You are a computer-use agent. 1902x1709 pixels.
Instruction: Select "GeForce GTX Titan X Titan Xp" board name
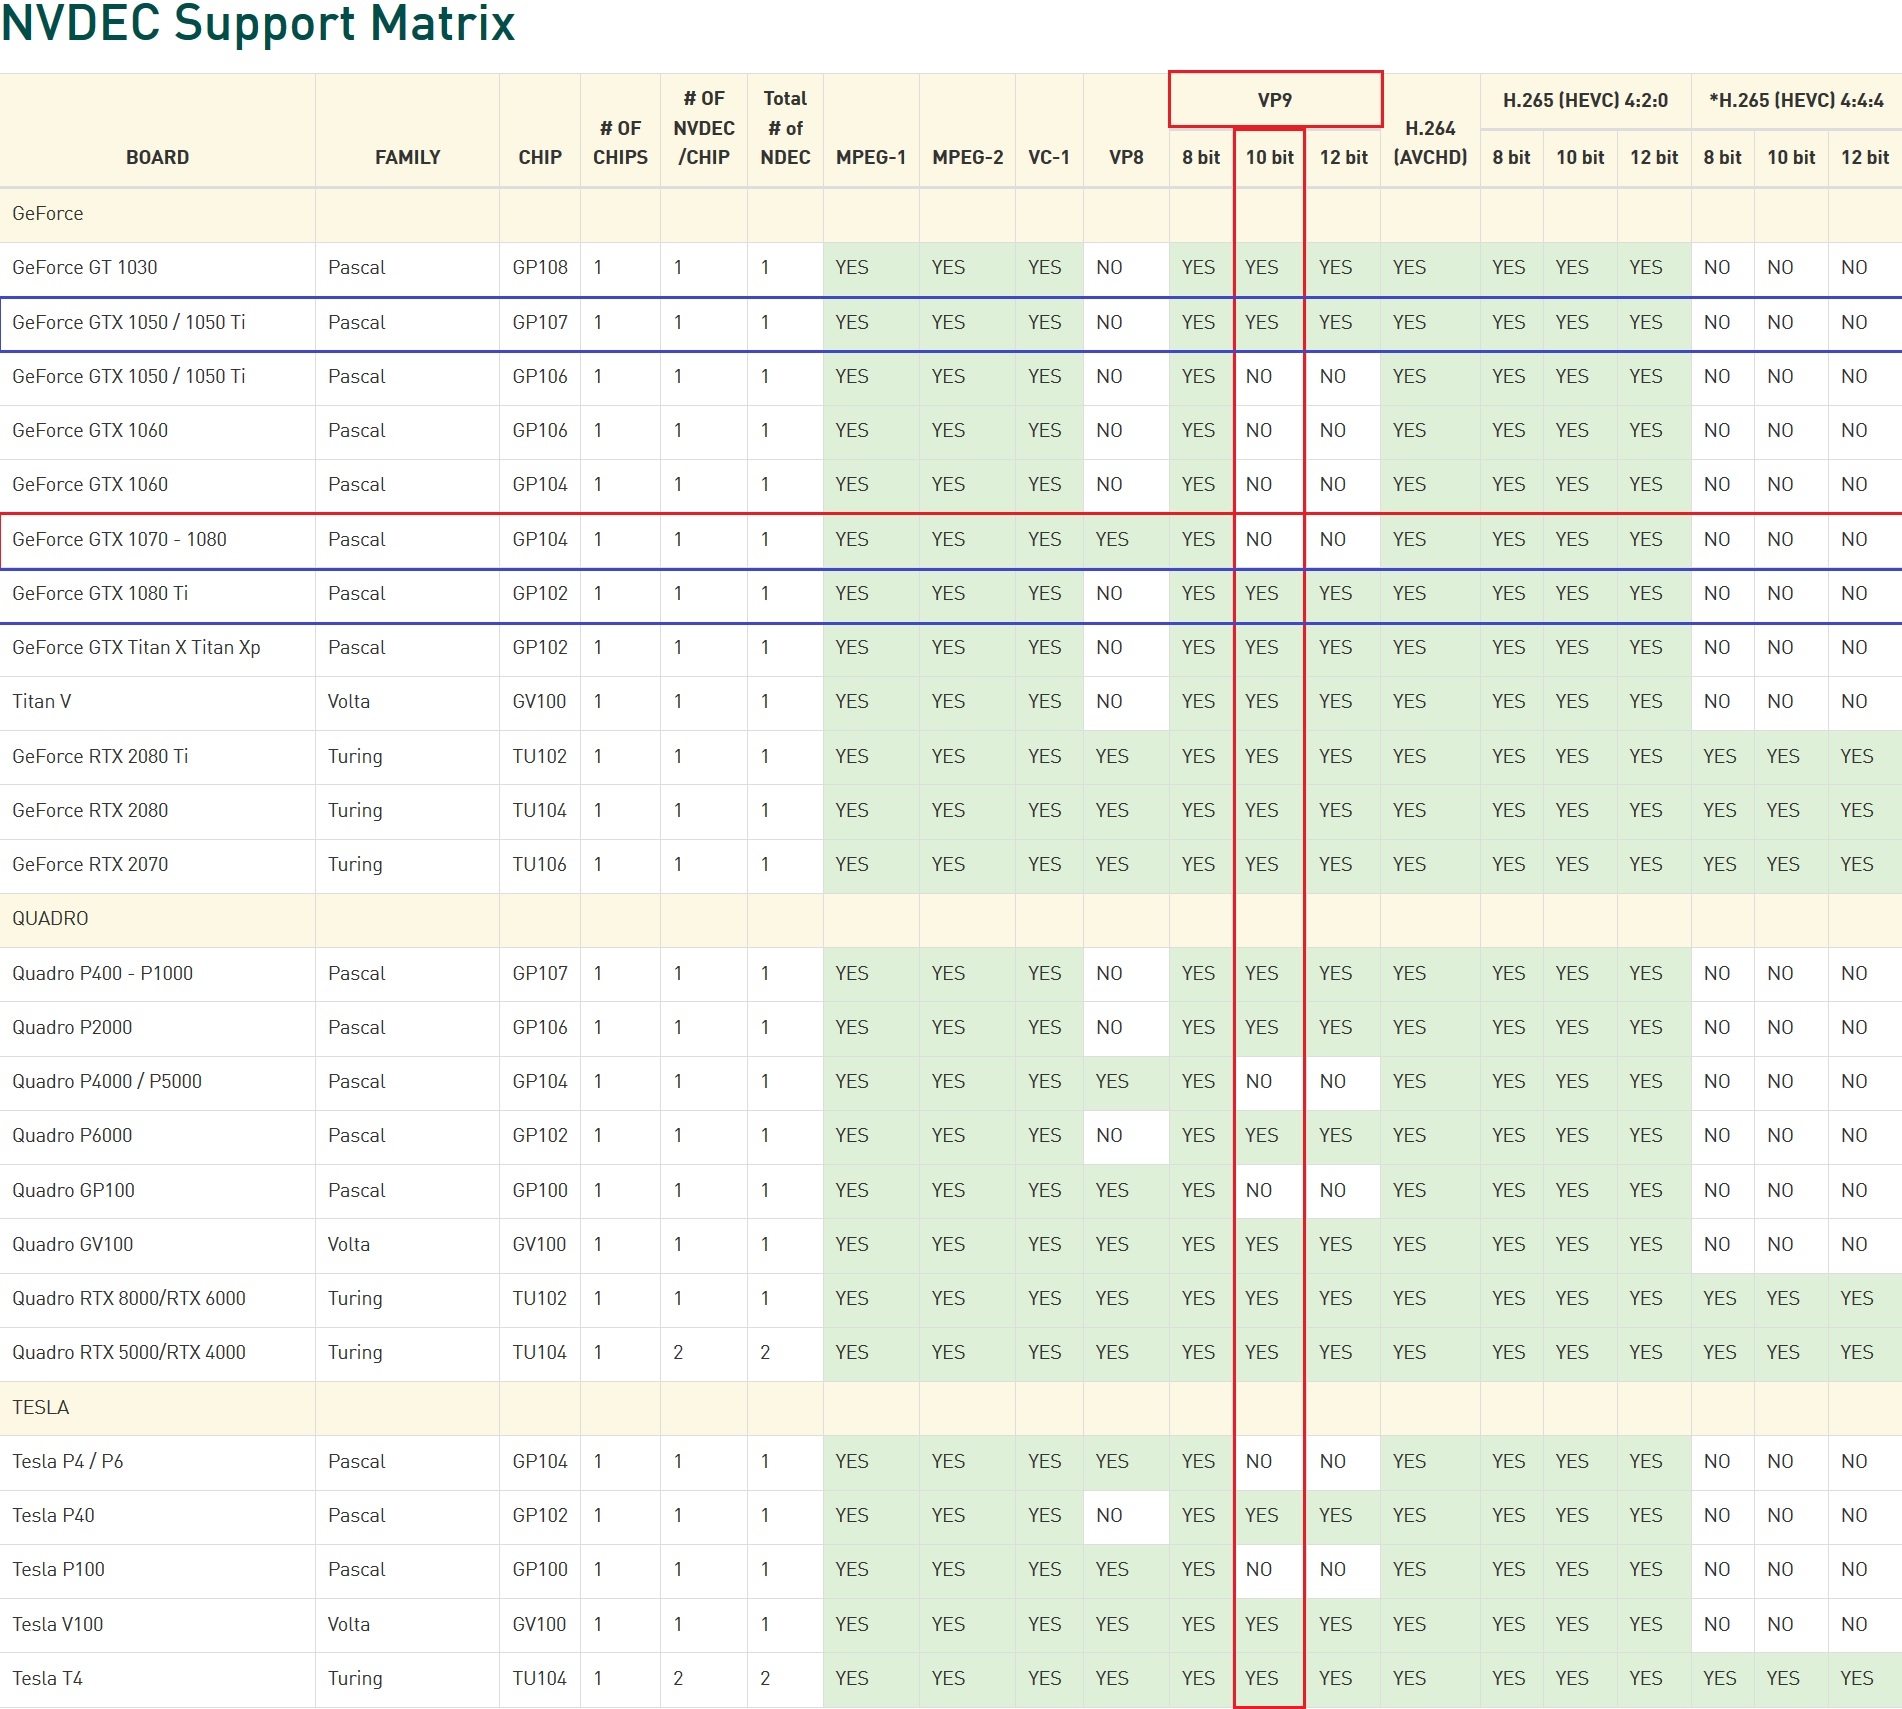(x=136, y=647)
